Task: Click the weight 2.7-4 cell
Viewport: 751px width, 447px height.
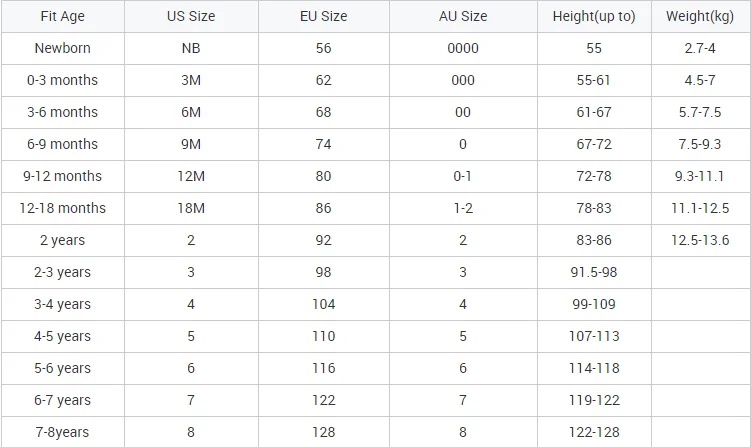Action: click(701, 48)
